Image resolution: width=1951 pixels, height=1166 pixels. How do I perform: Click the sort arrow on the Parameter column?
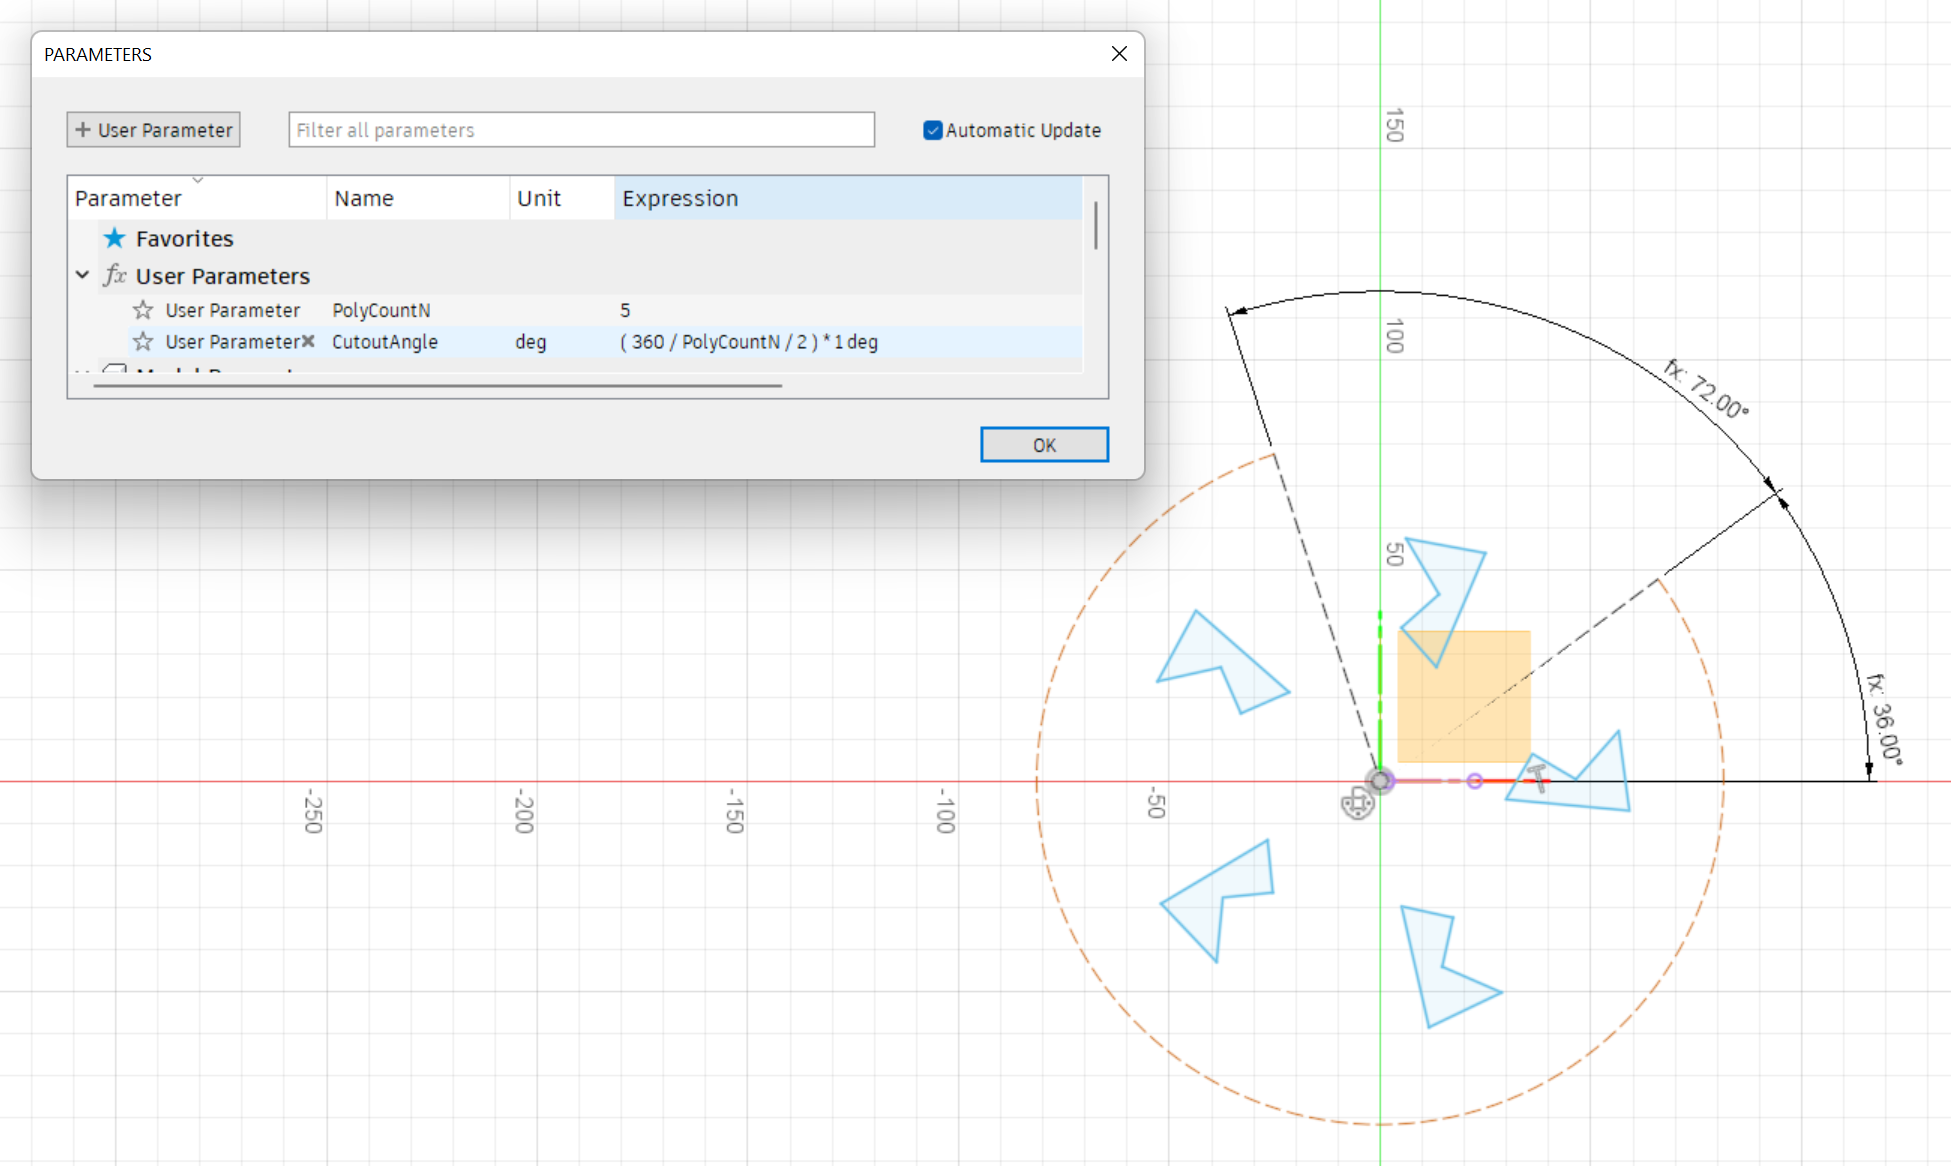[198, 180]
